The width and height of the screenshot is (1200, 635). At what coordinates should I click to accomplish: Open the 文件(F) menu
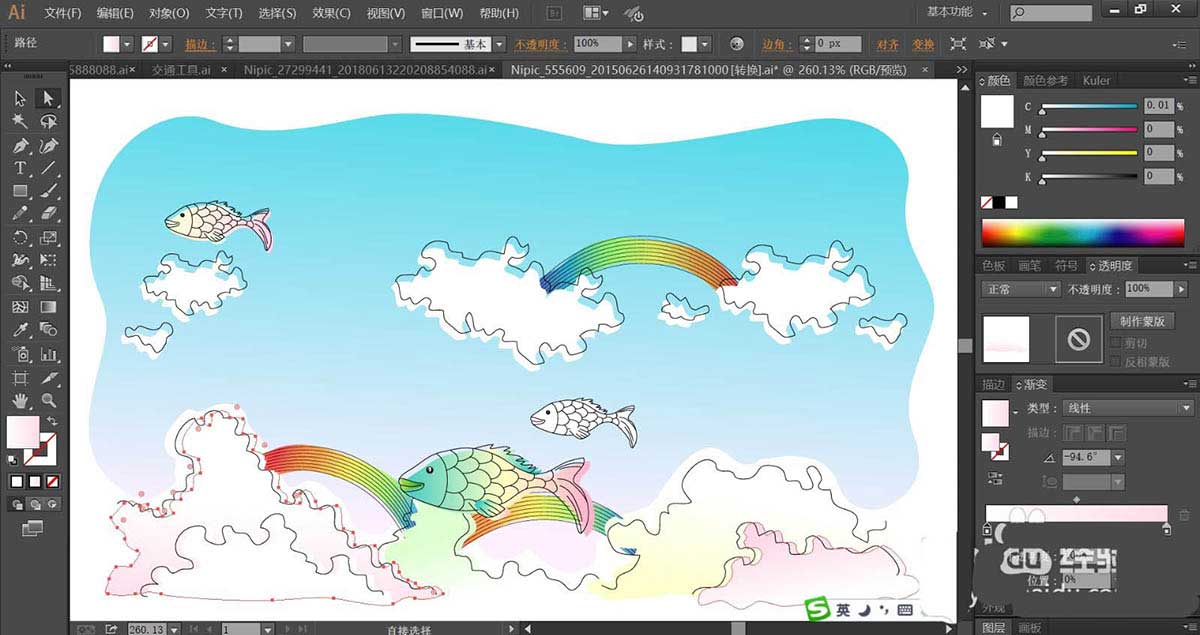coord(63,13)
